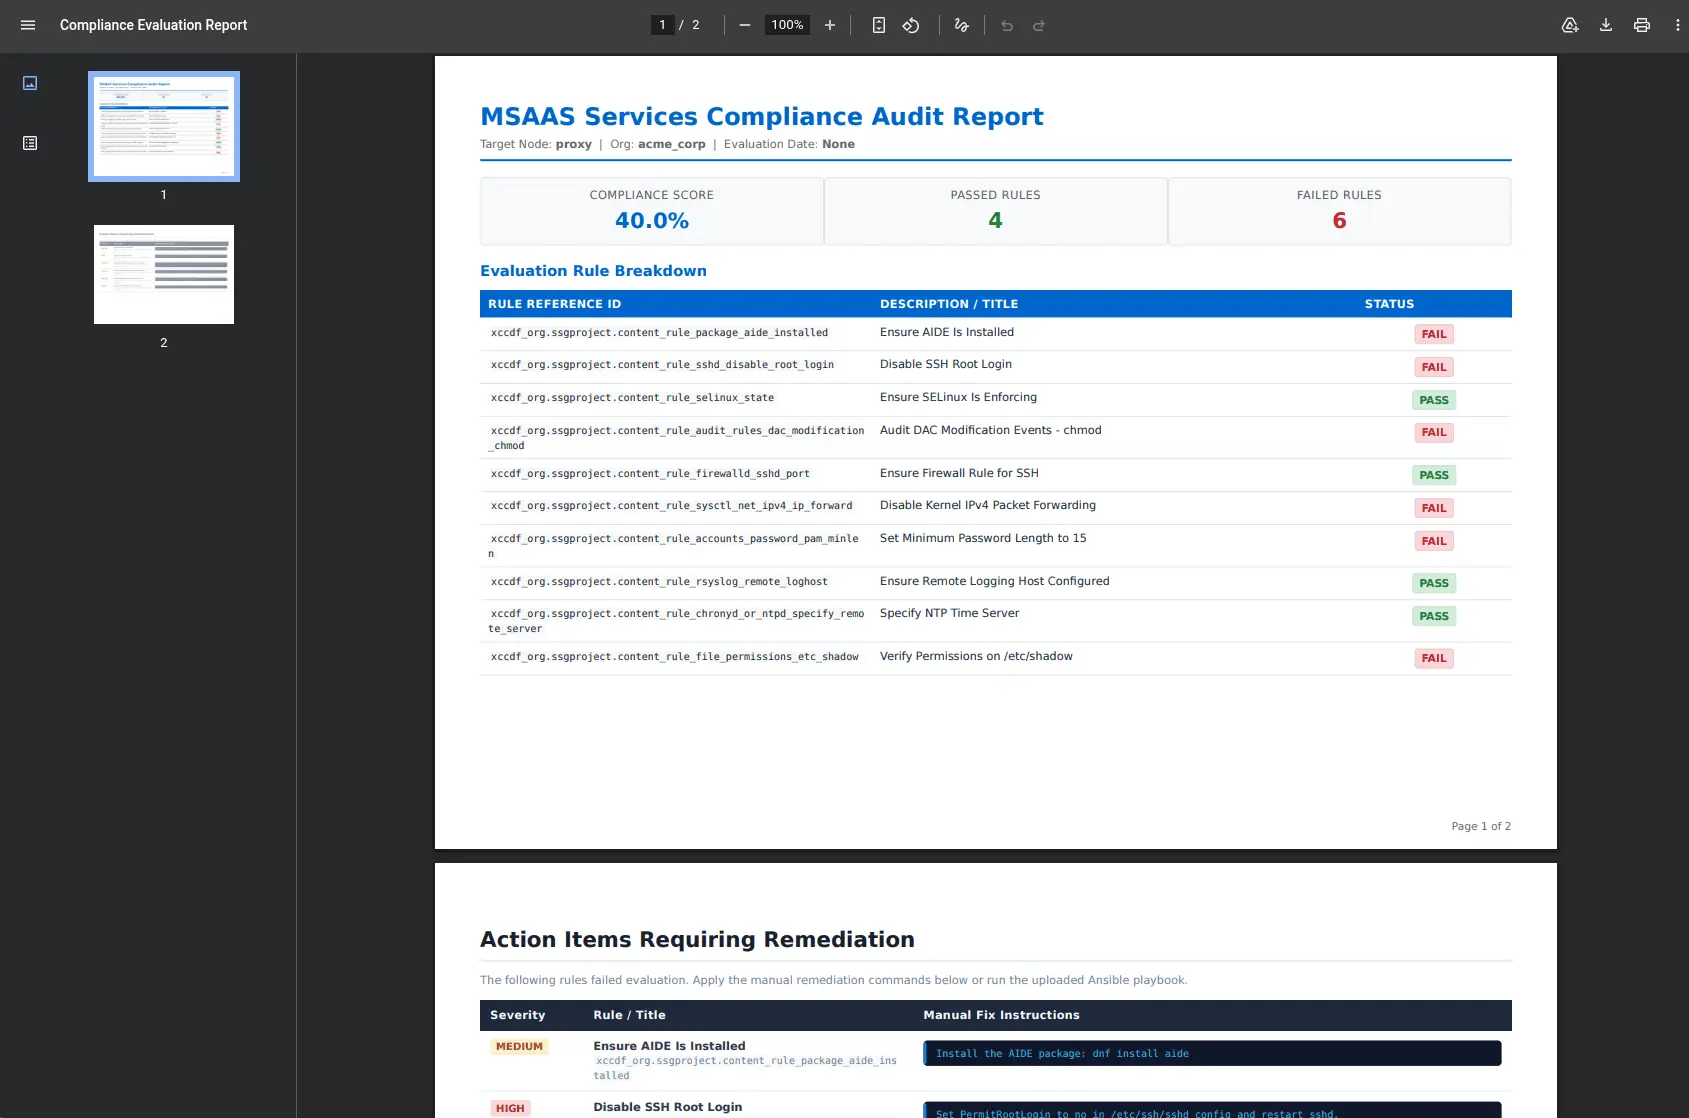The height and width of the screenshot is (1118, 1689).
Task: Click the page number input field
Action: pos(662,25)
